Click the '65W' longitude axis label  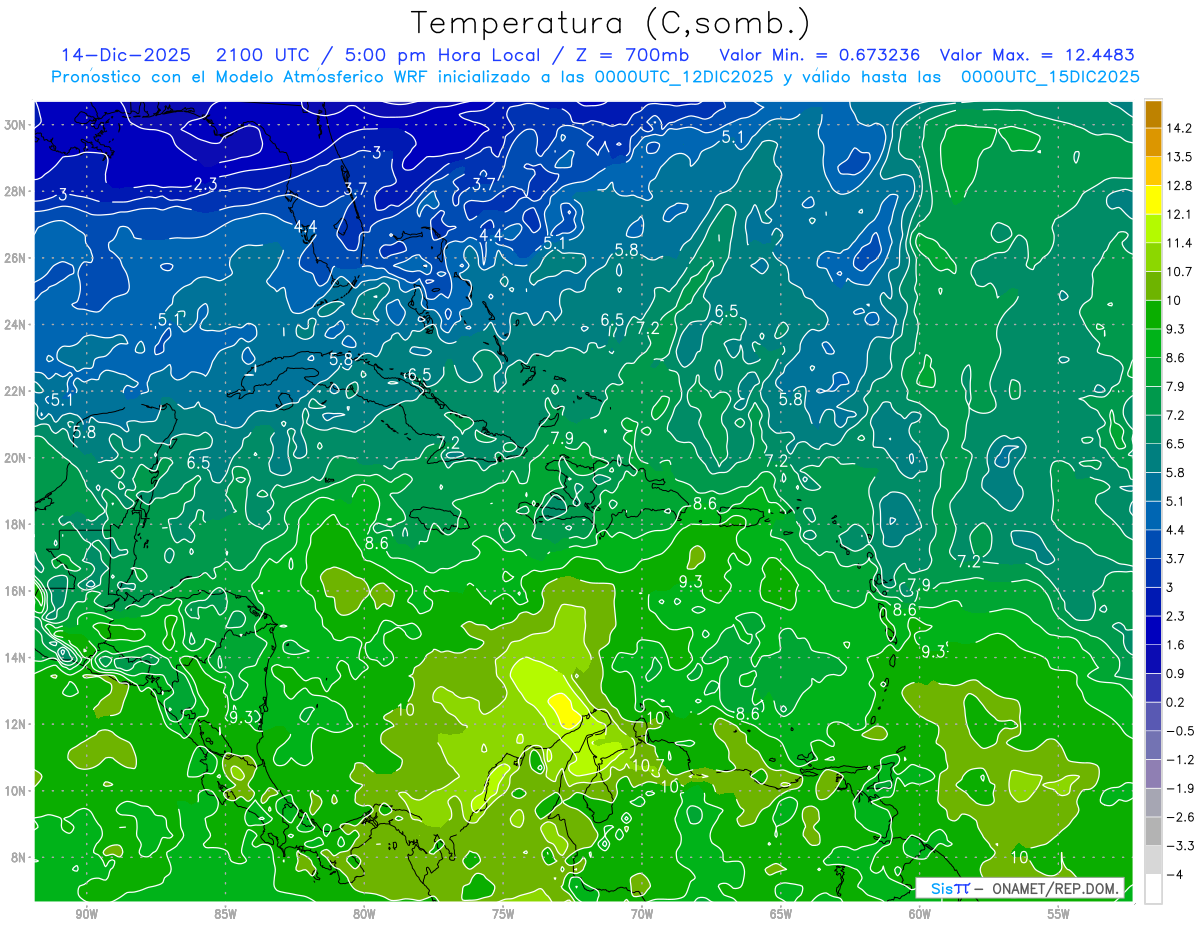coord(781,914)
